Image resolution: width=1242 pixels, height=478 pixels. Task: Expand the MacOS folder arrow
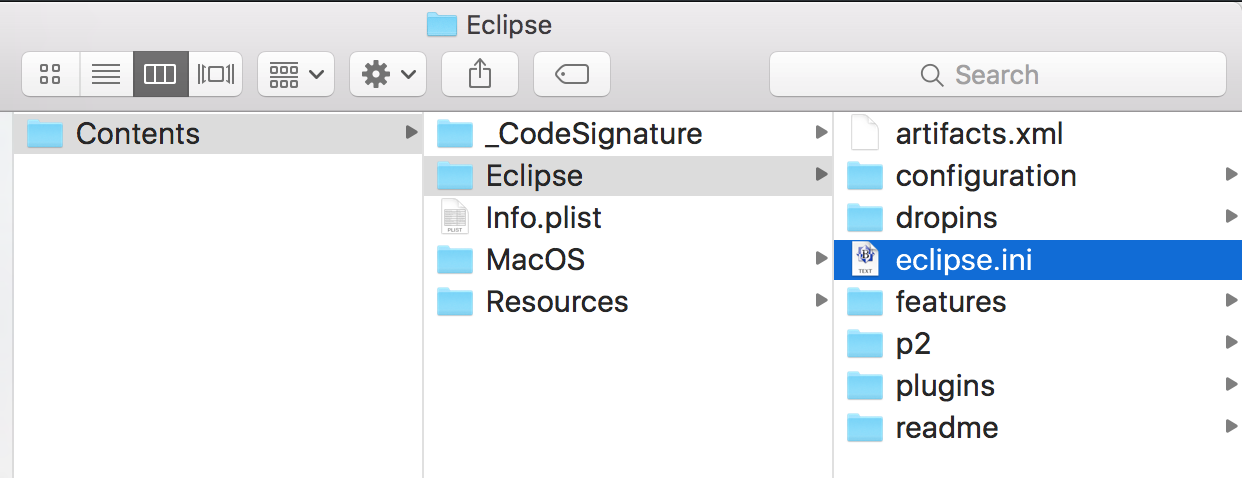click(821, 260)
